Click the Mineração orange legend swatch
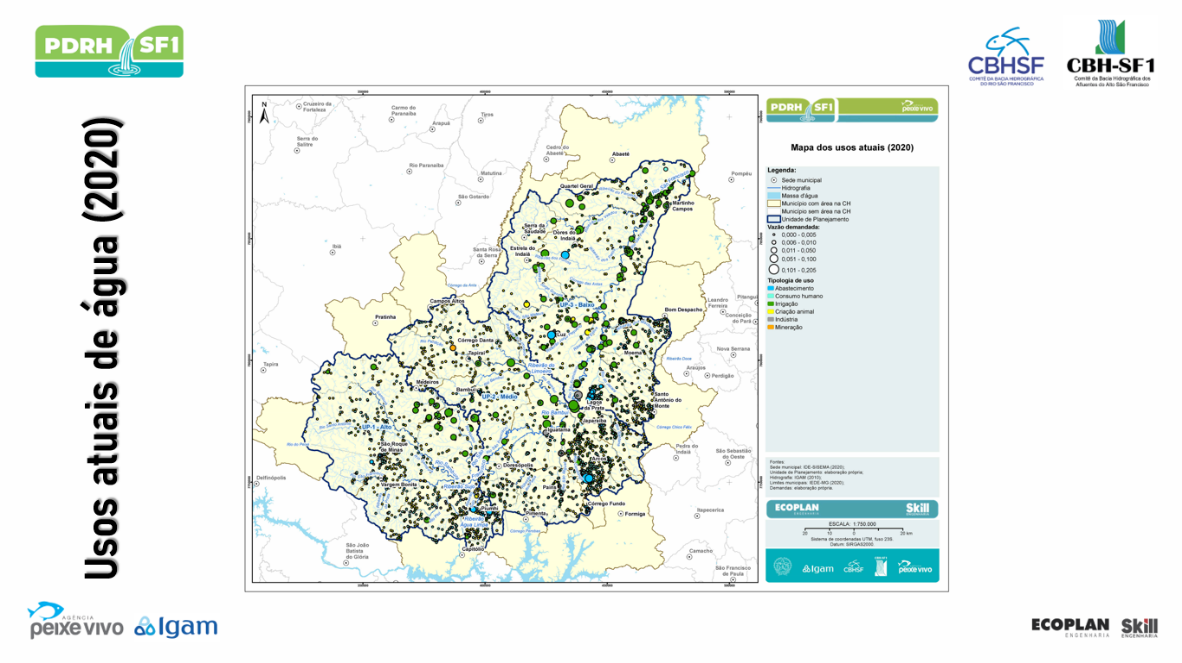Viewport: 1182px width, 663px height. (x=770, y=327)
